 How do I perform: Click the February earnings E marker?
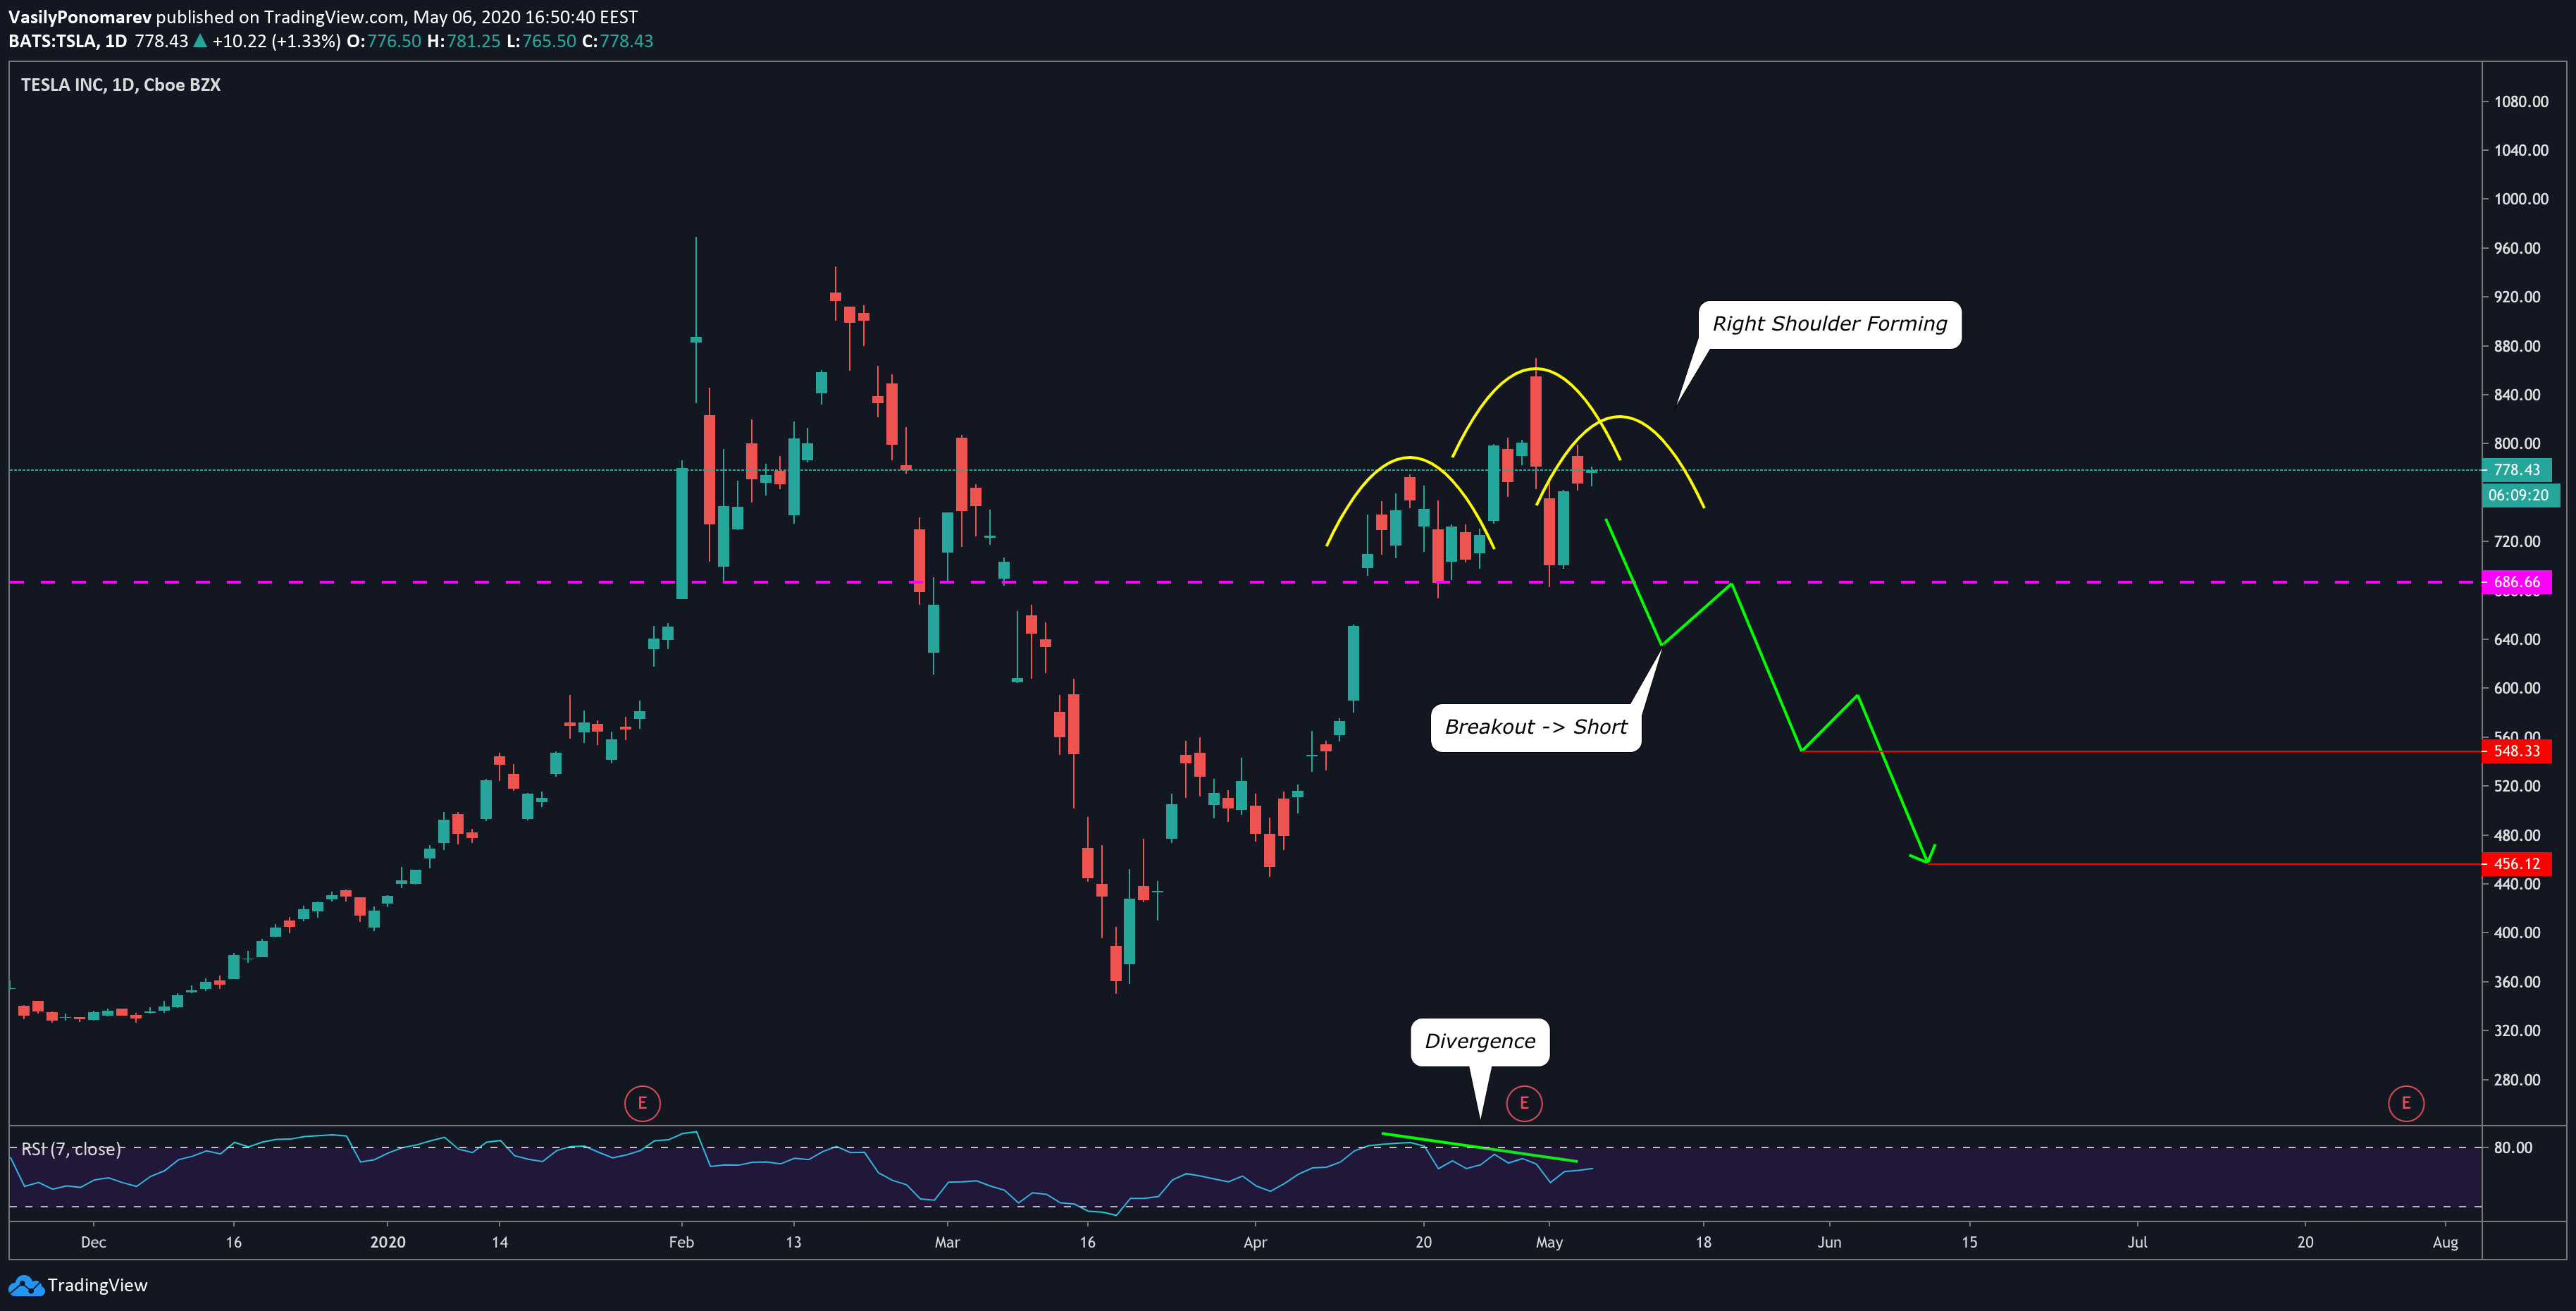click(x=642, y=1103)
